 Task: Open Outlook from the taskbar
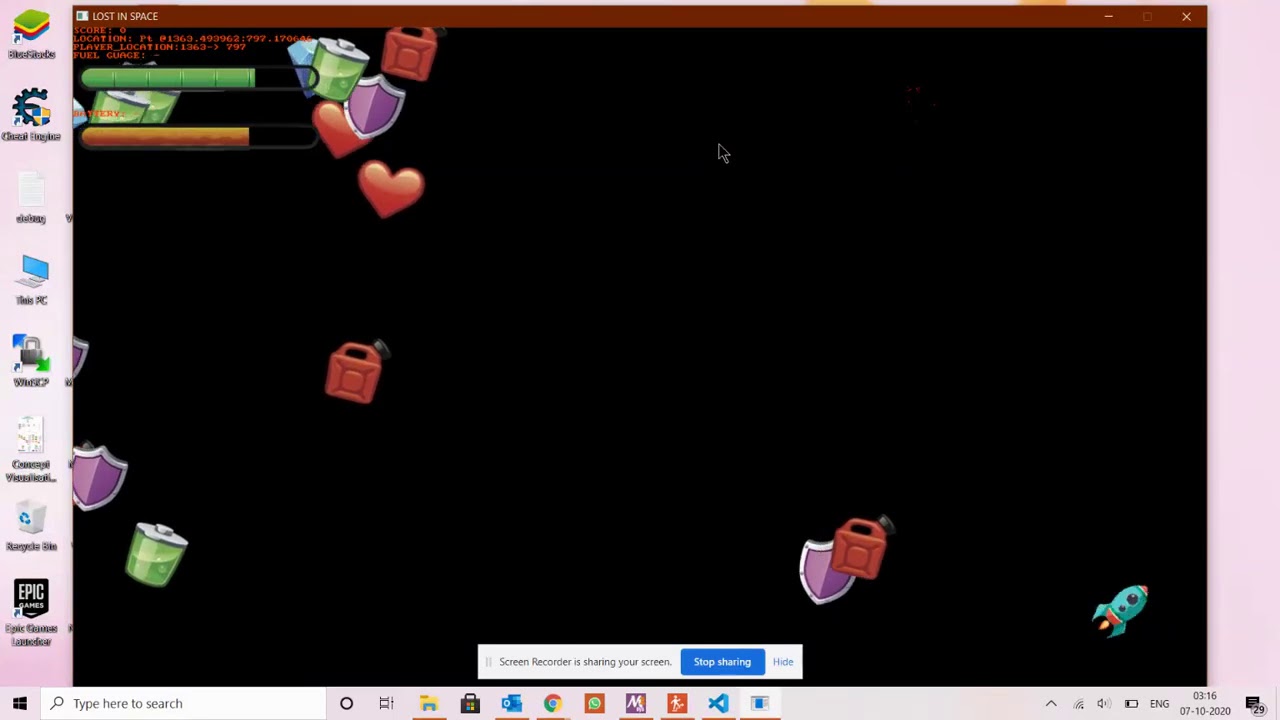pos(511,703)
